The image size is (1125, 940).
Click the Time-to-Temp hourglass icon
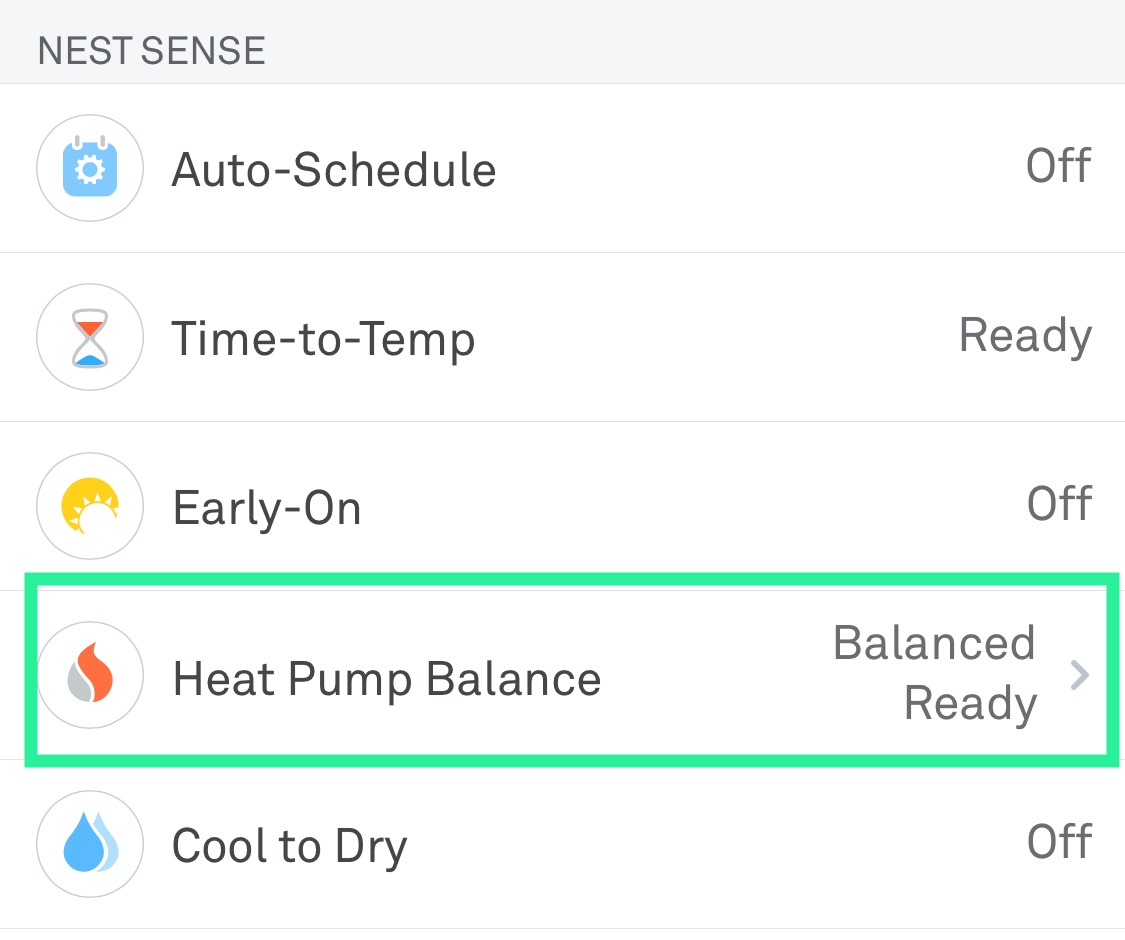tap(90, 337)
